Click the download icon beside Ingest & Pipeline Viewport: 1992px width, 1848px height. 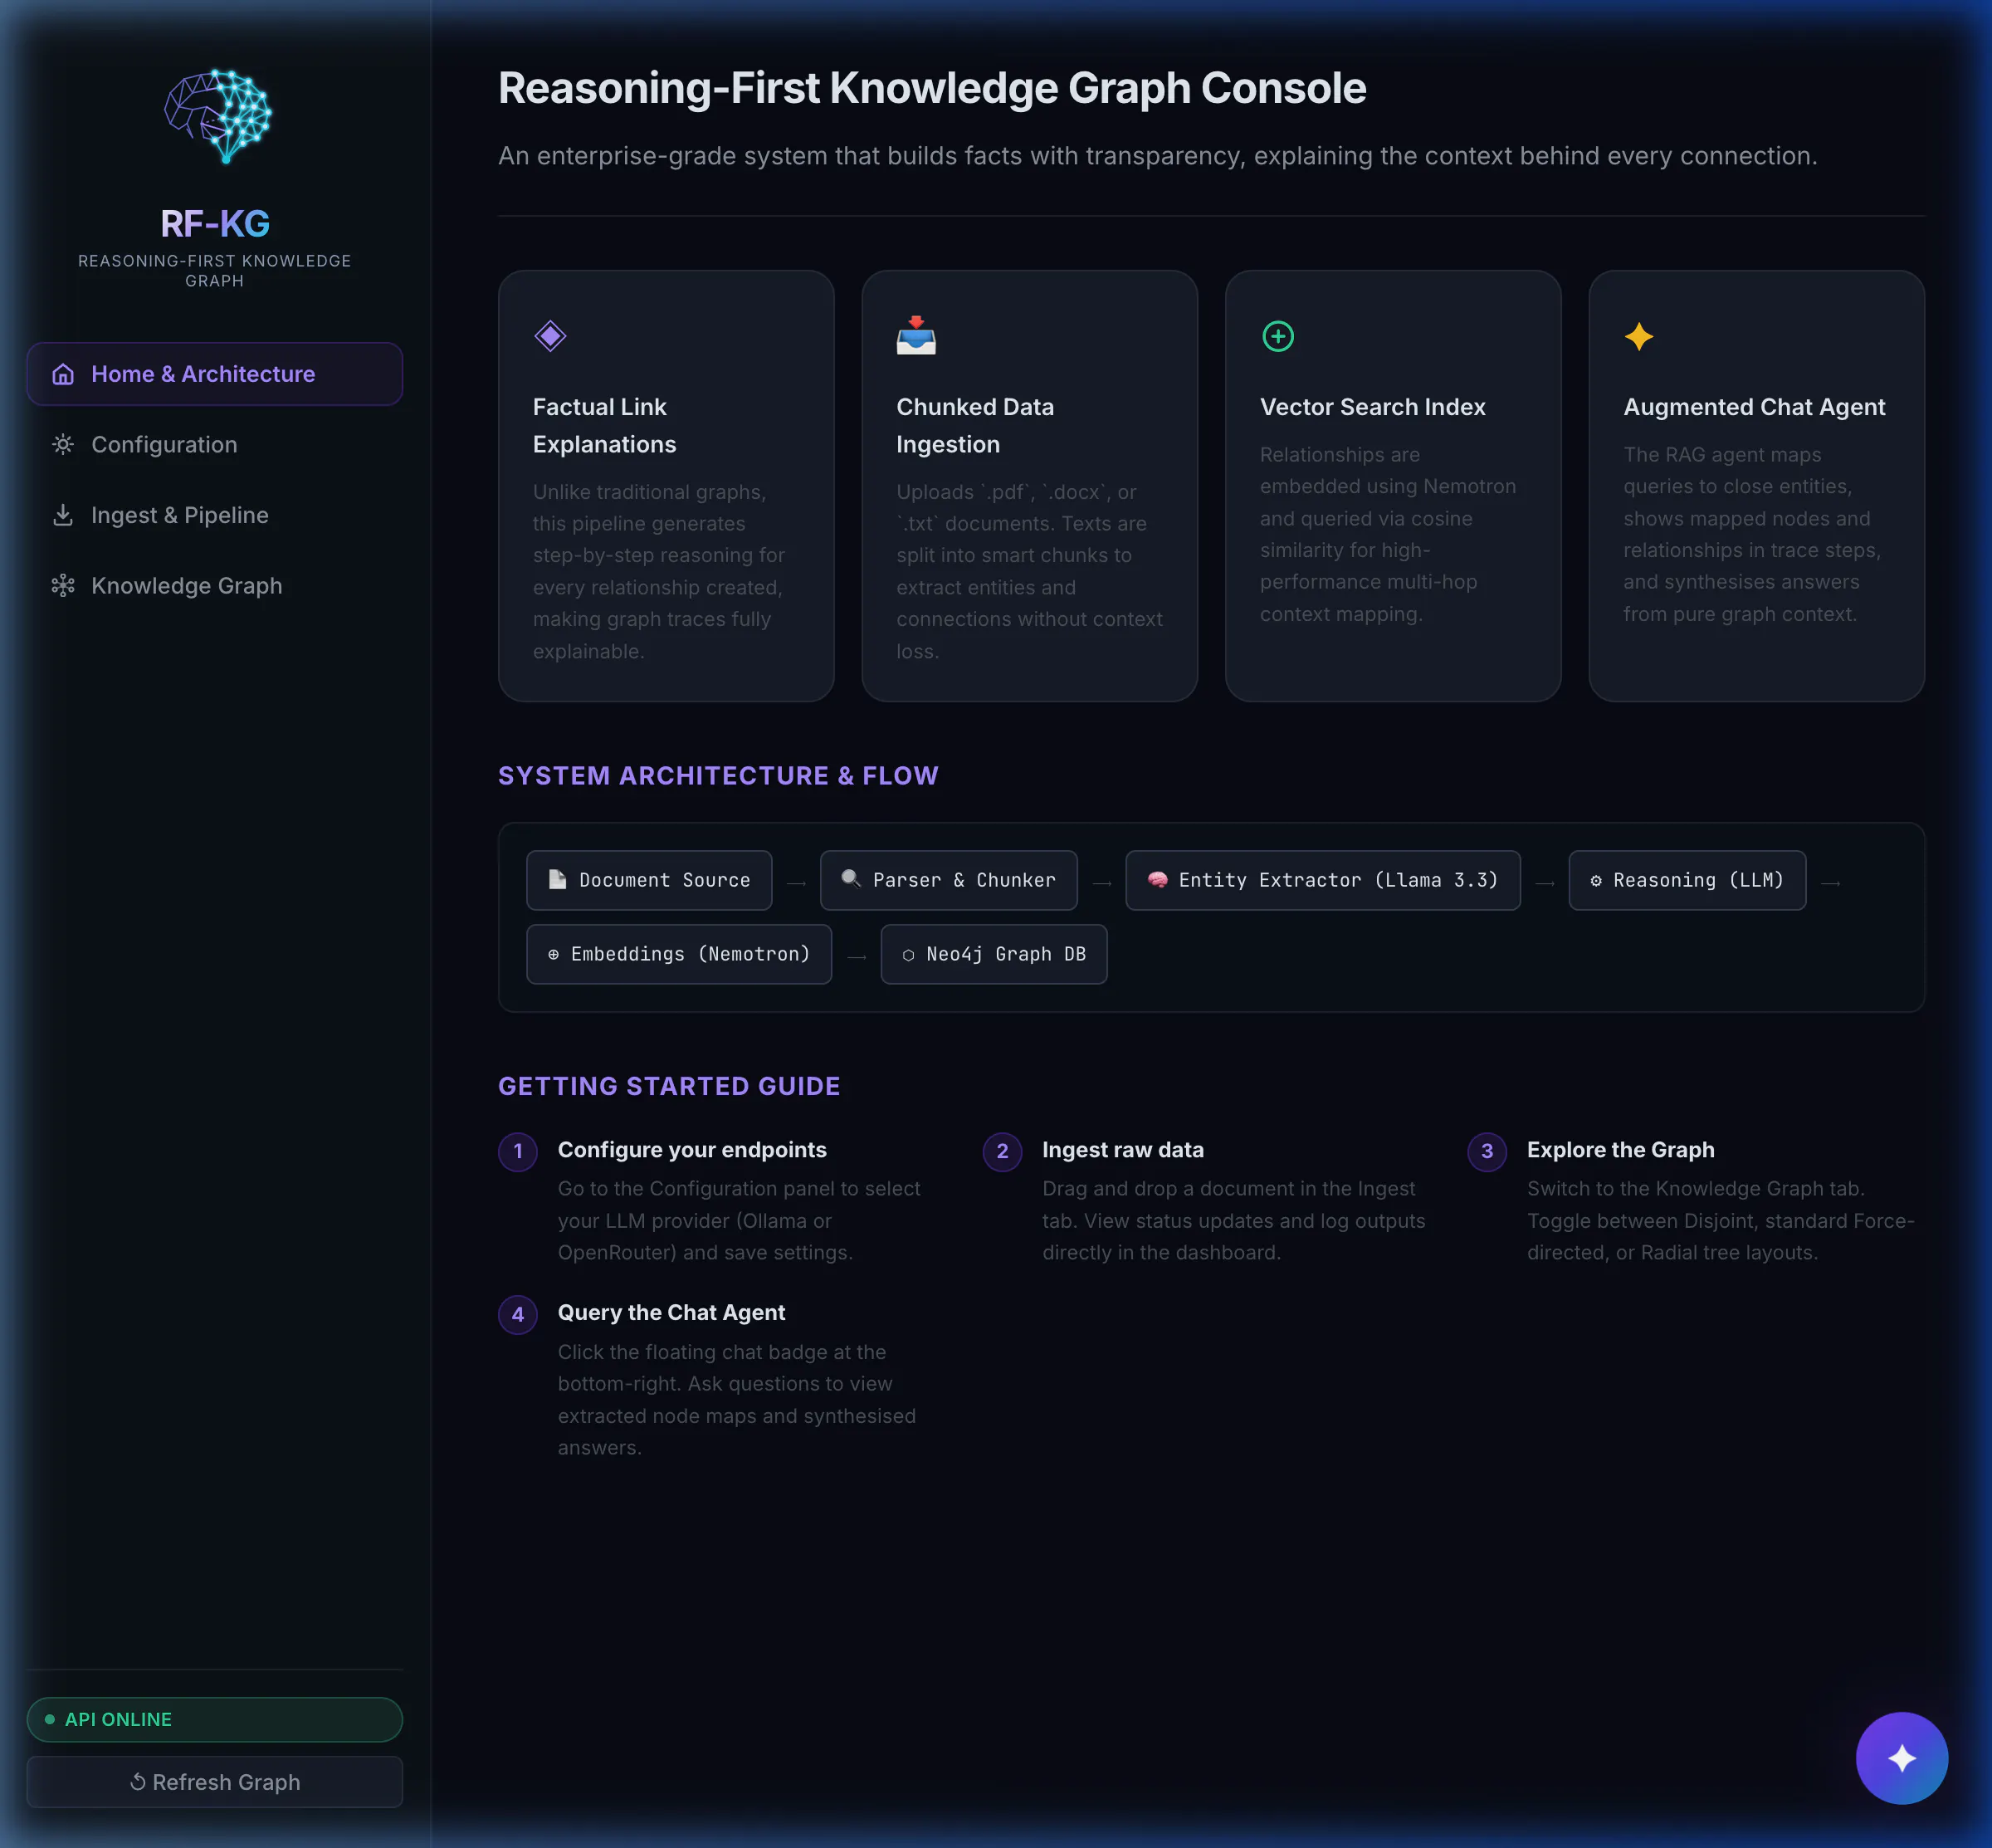click(x=63, y=515)
